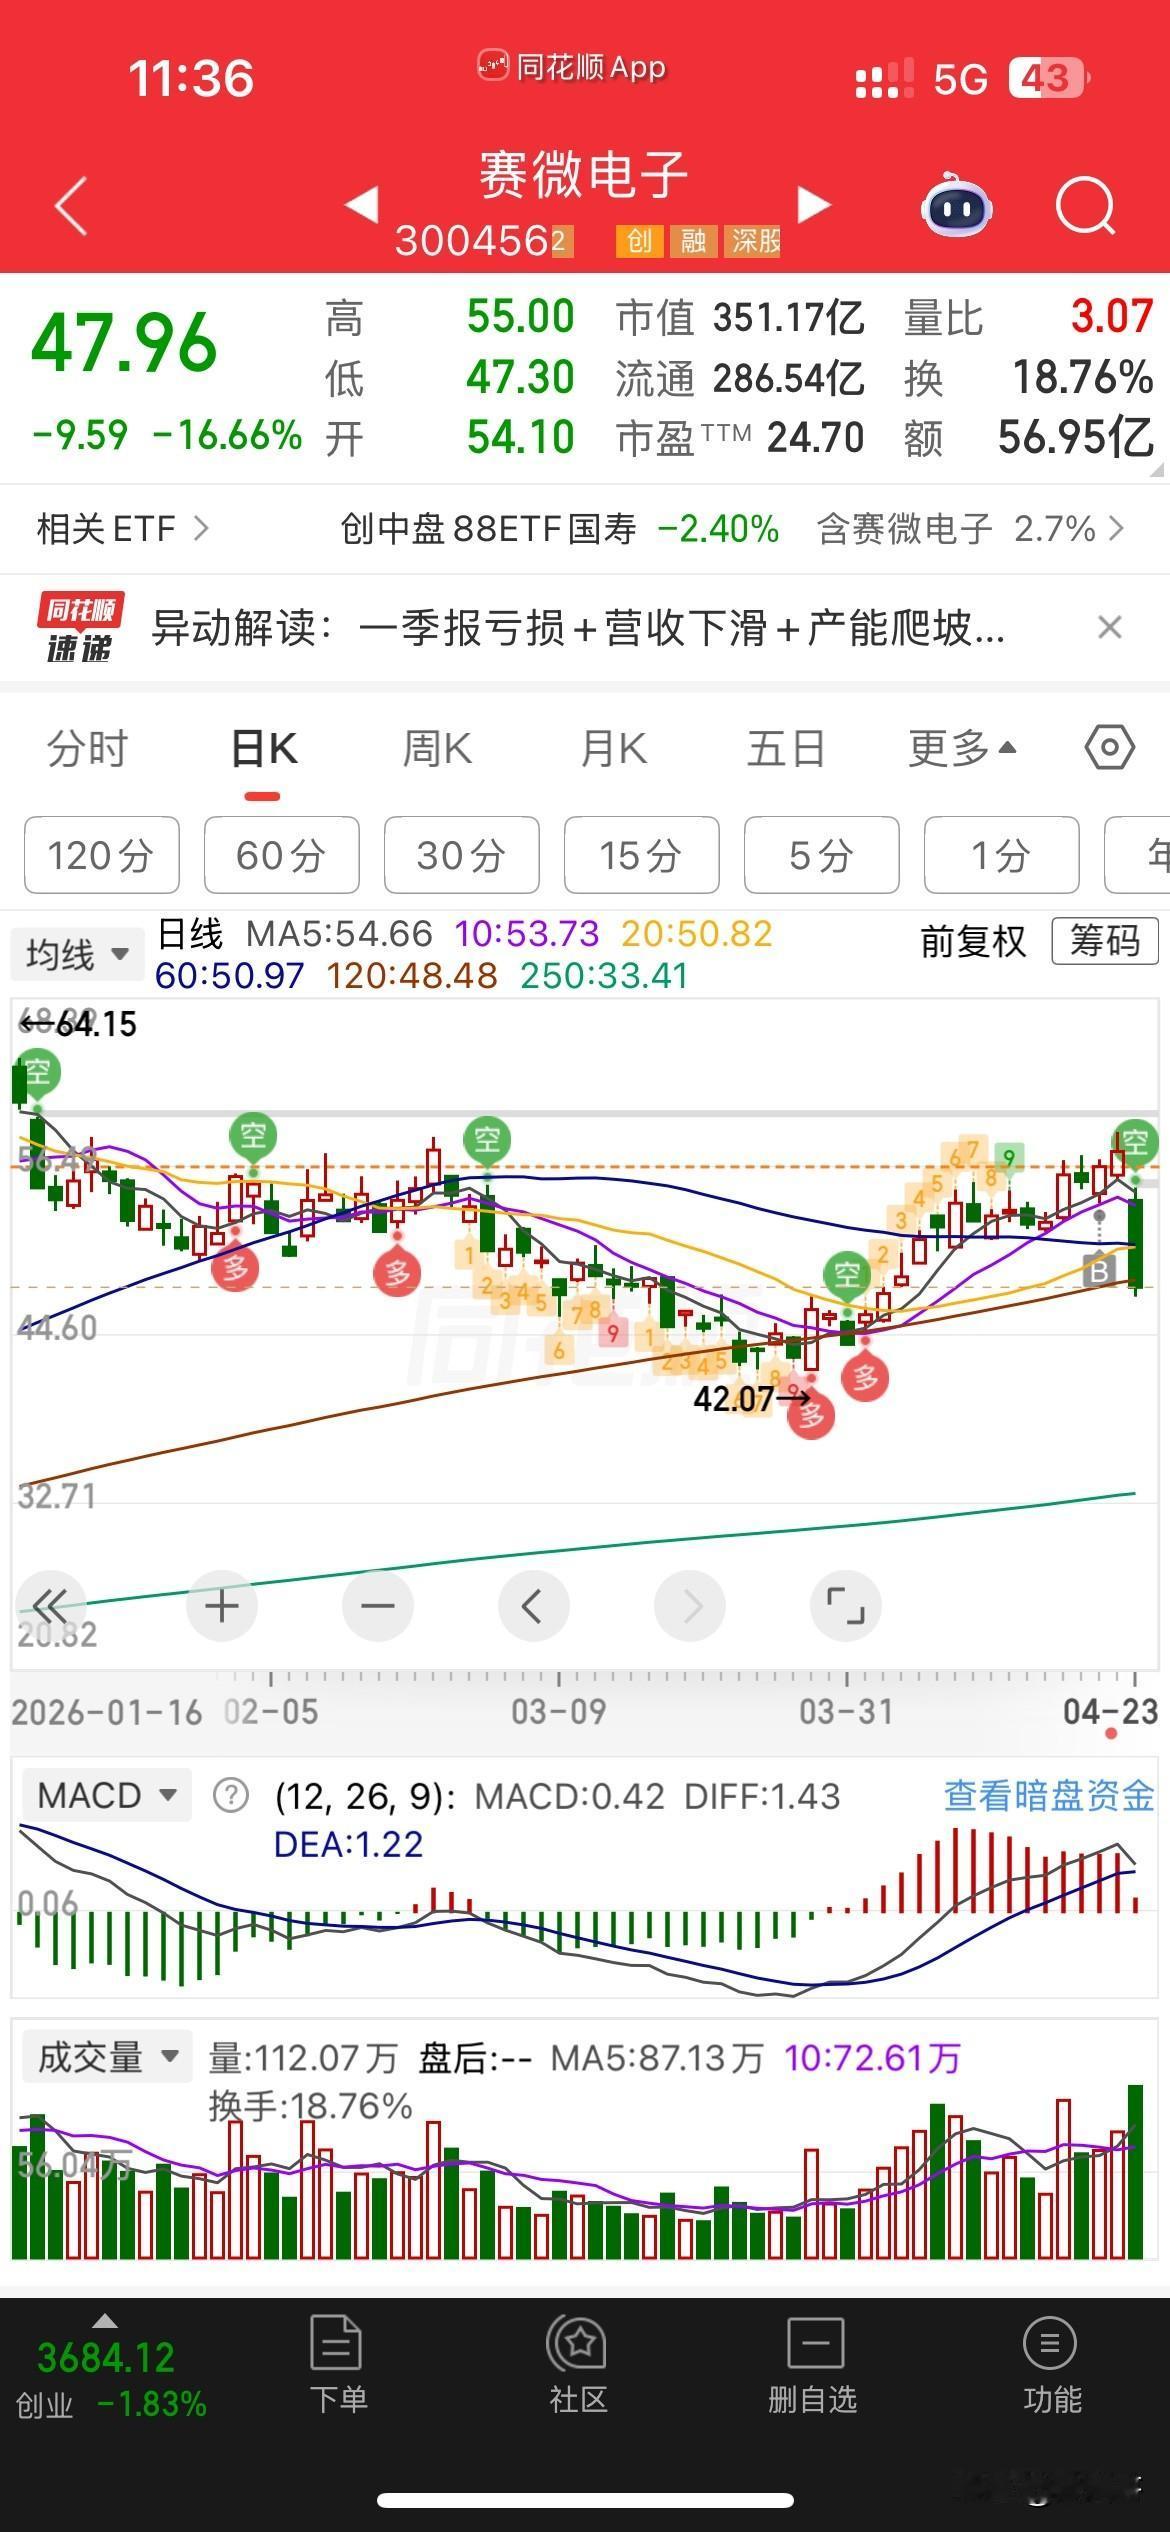Open the 均线 indicator dropdown
Viewport: 1170px width, 2532px height.
click(x=77, y=954)
